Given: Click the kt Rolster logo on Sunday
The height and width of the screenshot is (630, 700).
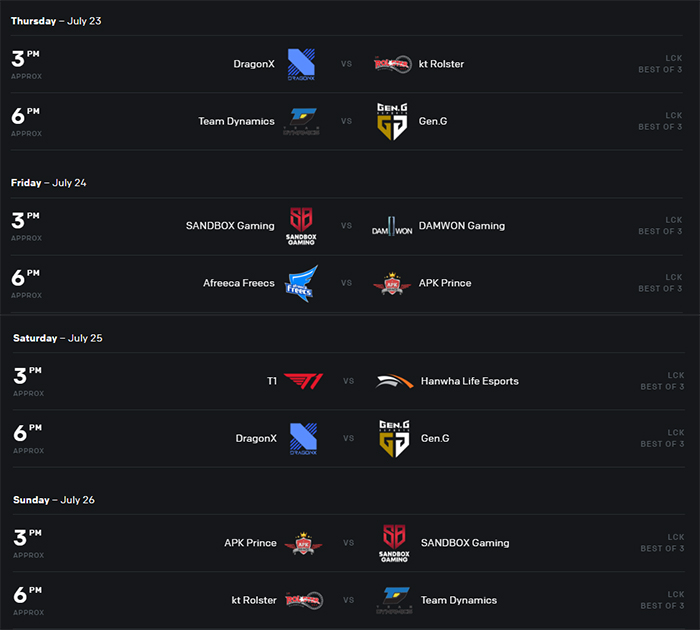Looking at the screenshot, I should click(x=304, y=600).
